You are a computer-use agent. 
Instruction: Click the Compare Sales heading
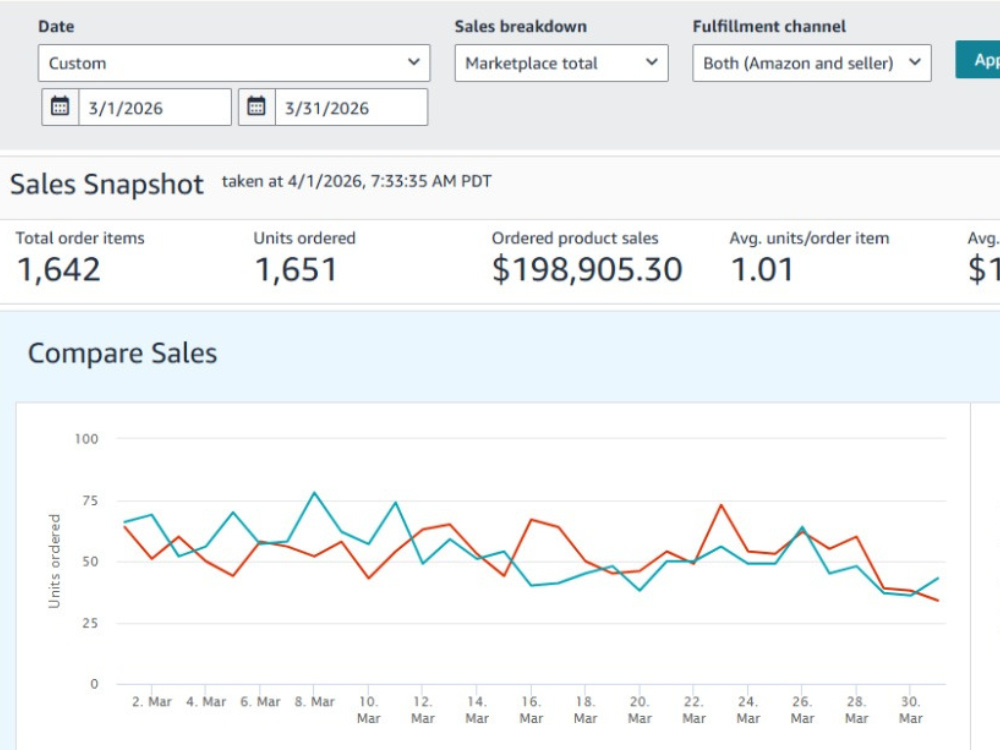tap(122, 353)
